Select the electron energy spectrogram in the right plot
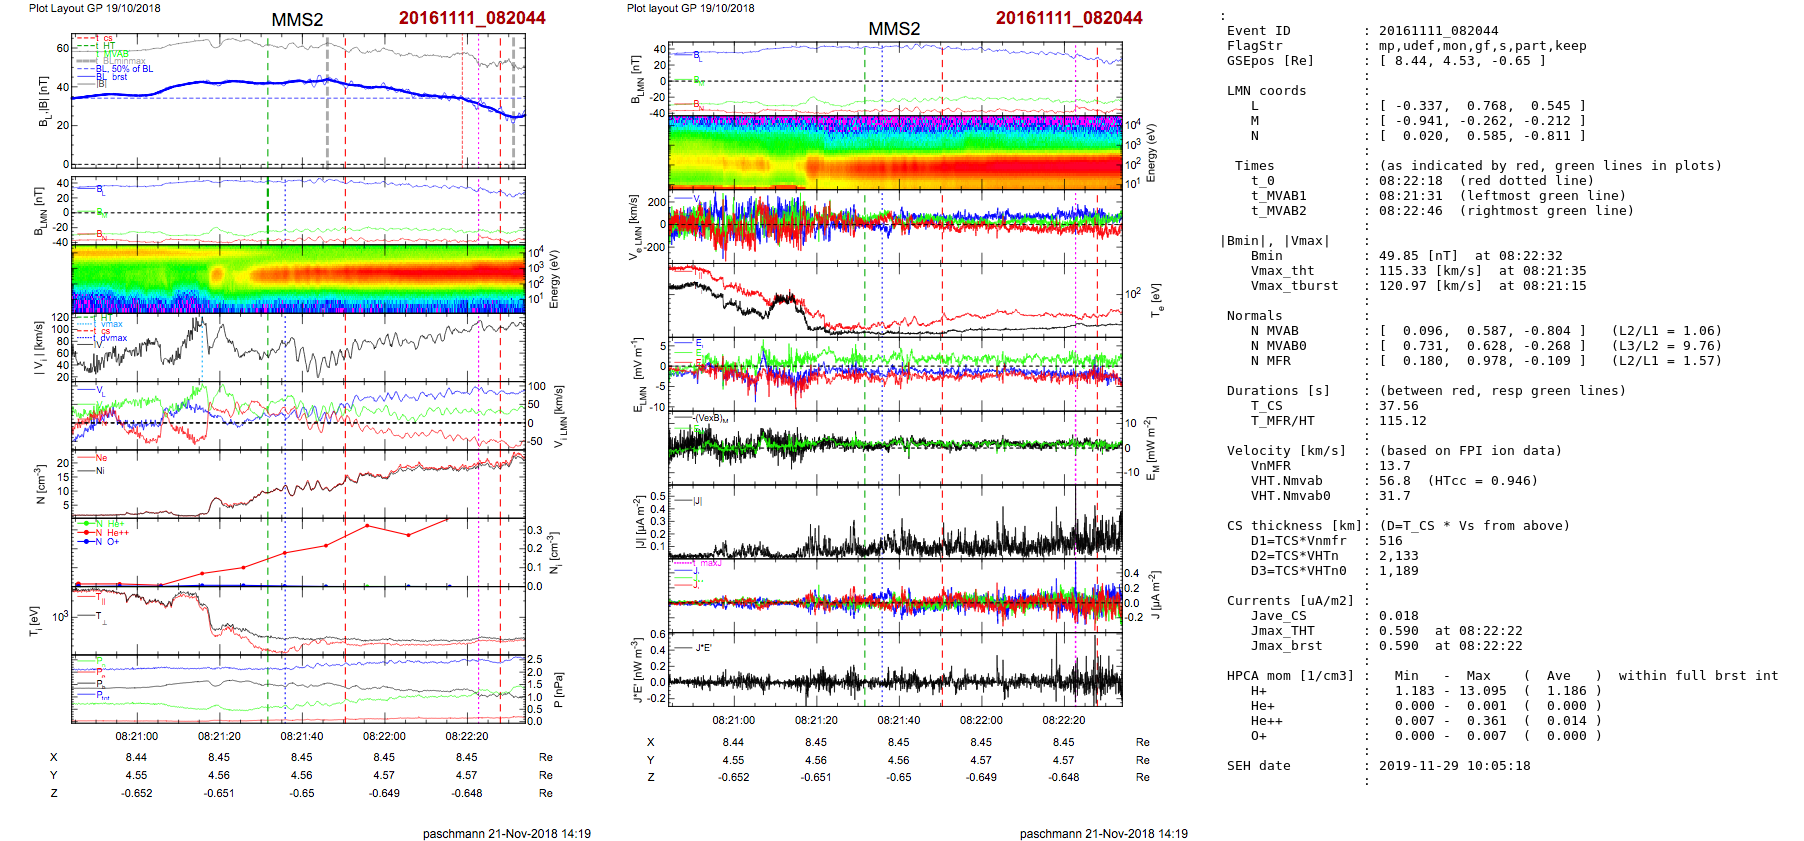The height and width of the screenshot is (841, 1804). 894,152
